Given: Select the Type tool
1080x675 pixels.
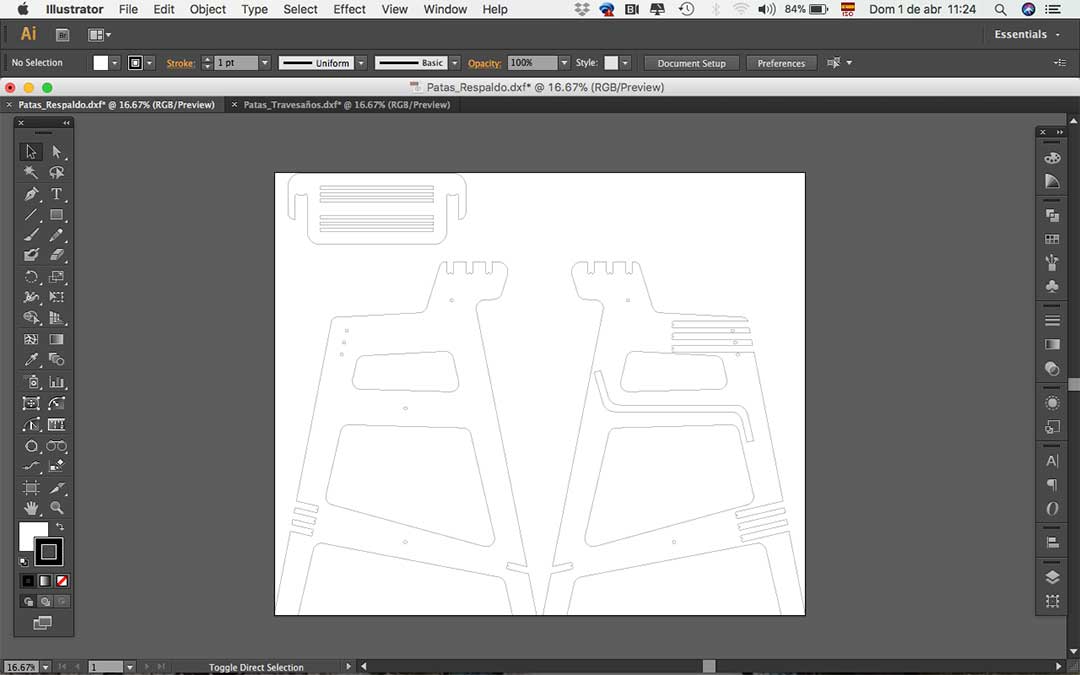Looking at the screenshot, I should 56,194.
